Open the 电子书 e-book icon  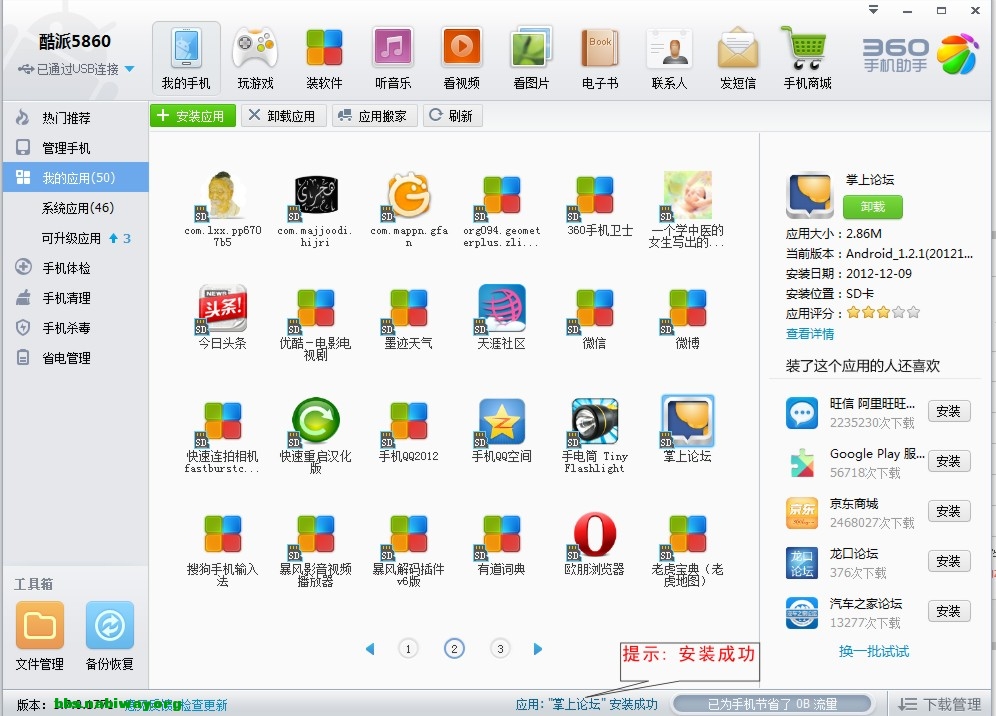tap(600, 50)
